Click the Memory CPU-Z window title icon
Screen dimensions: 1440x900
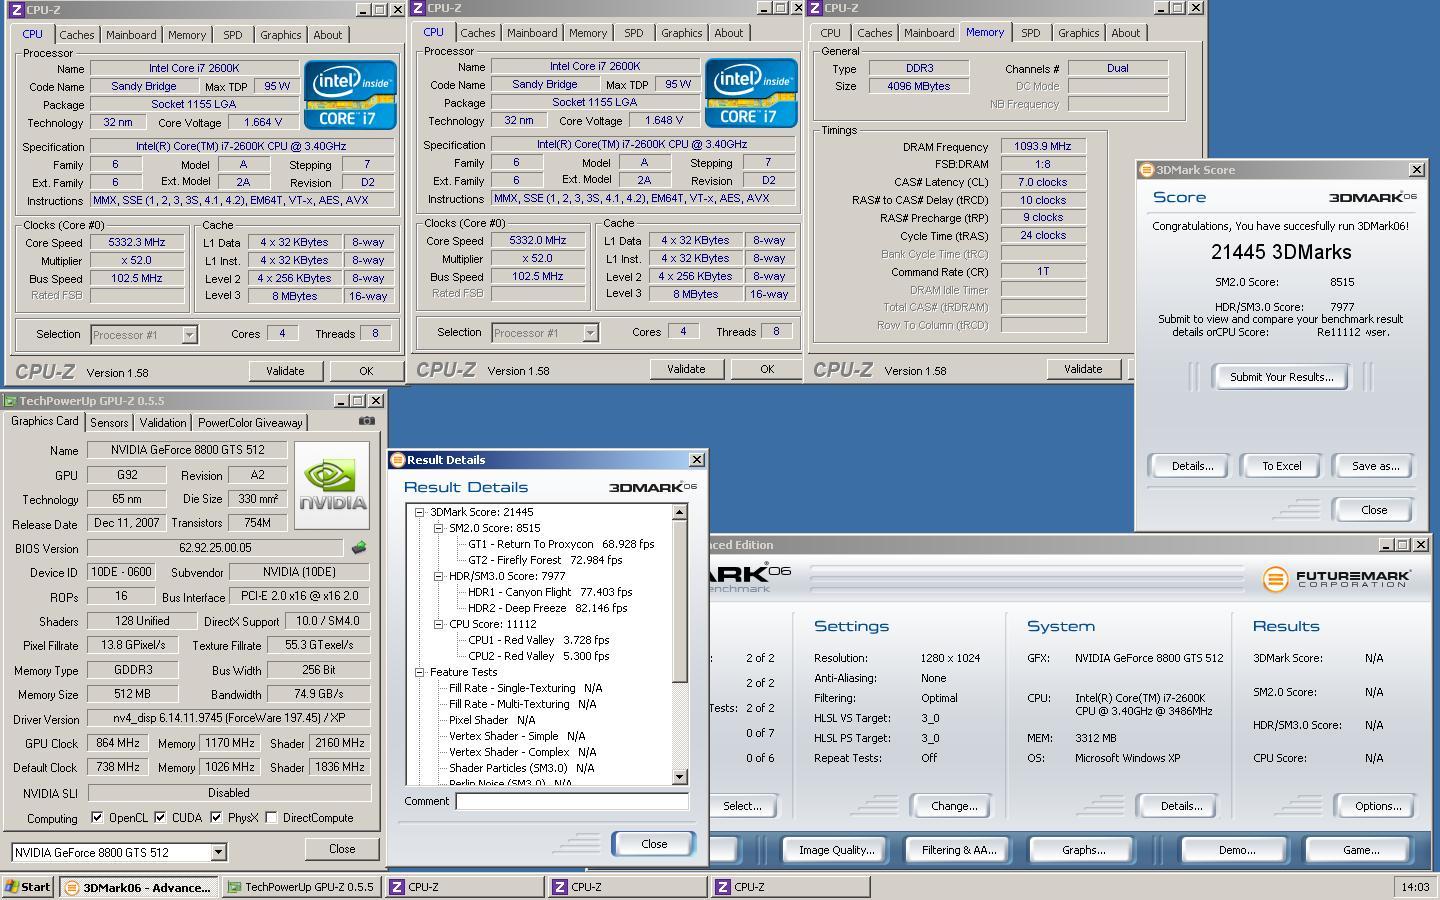click(x=815, y=8)
